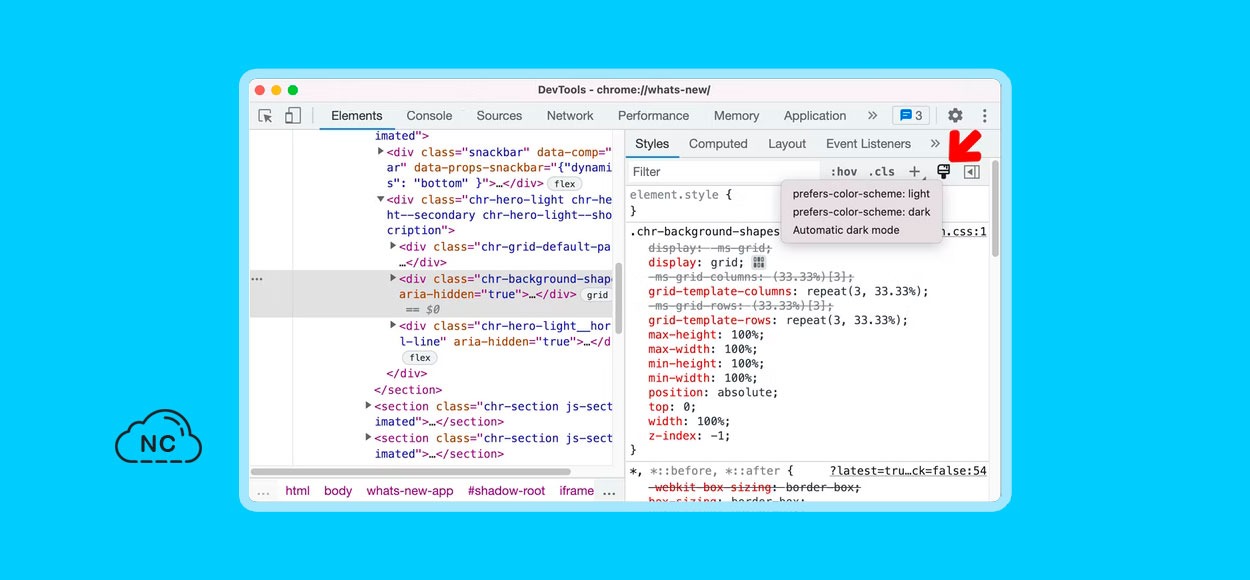Click the width: 100% declaration

pyautogui.click(x=690, y=422)
